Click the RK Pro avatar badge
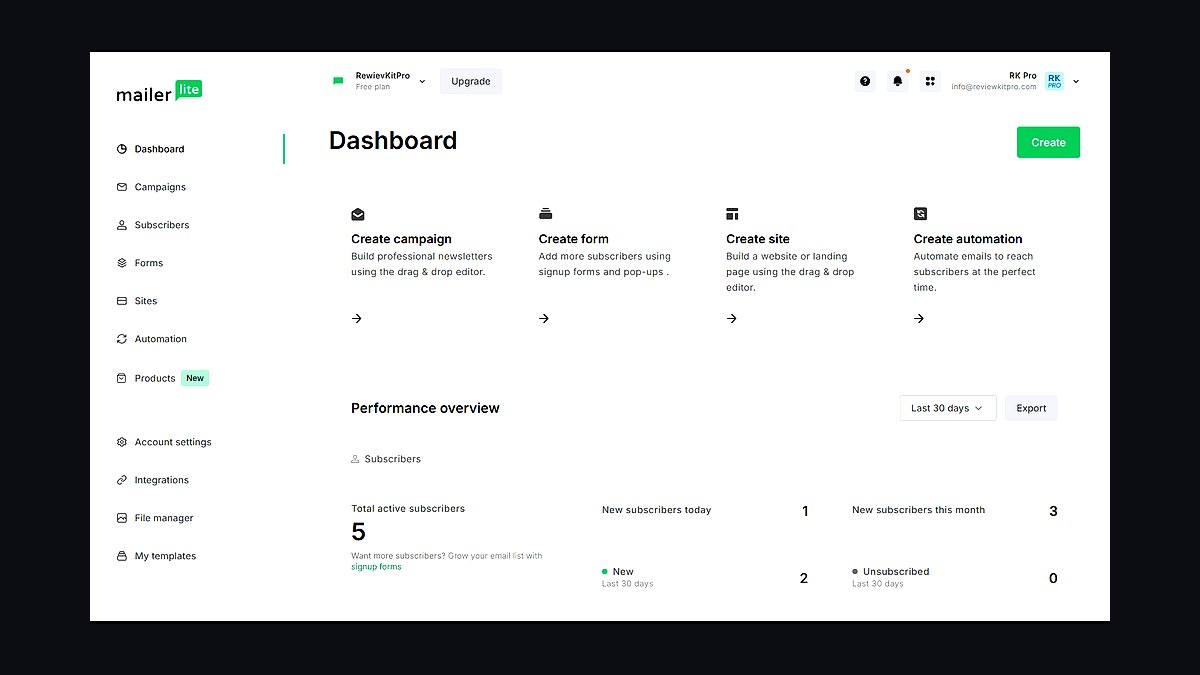Screen dimensions: 1200x675 (x=1054, y=81)
